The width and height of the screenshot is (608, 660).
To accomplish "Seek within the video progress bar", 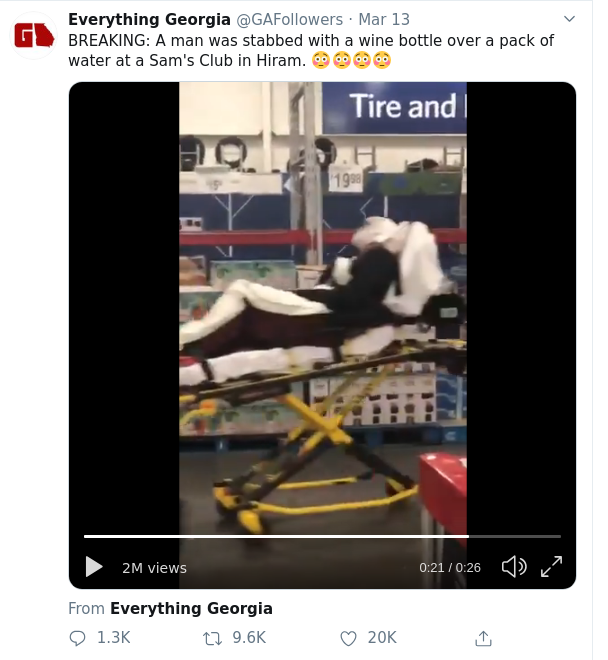I will pos(322,536).
